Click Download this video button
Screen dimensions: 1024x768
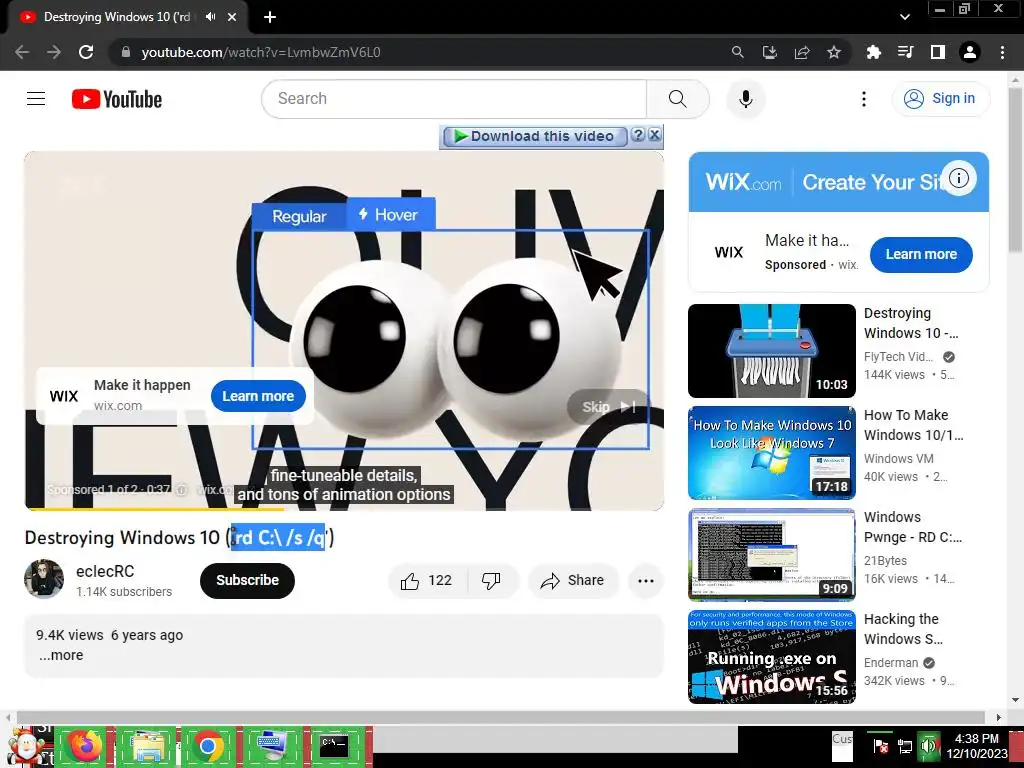click(534, 136)
